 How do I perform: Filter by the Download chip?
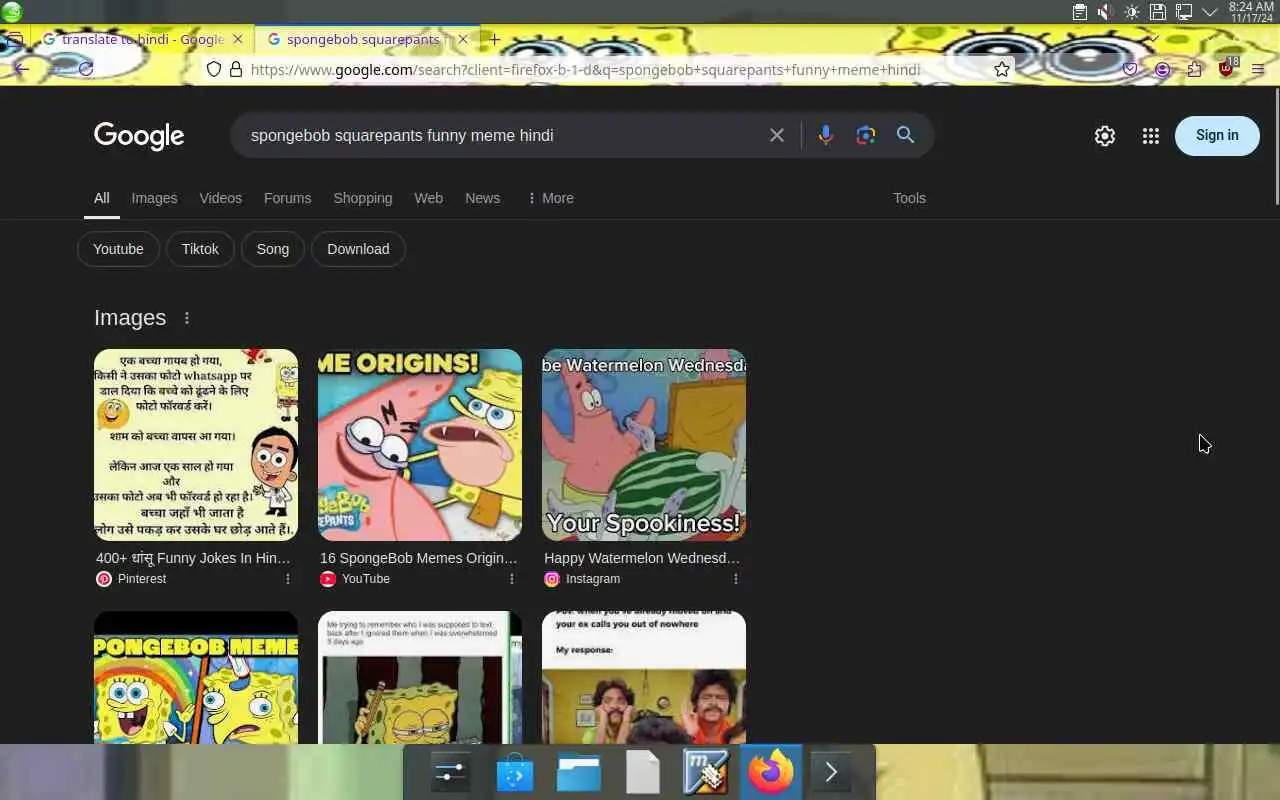click(x=358, y=249)
